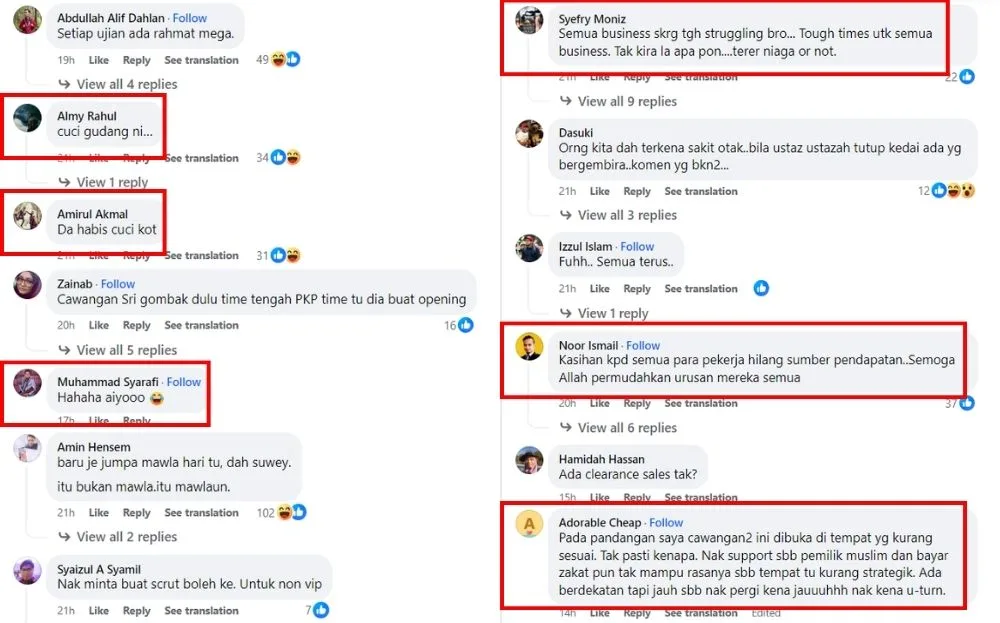Follow Muhammad Syarafi

184,382
